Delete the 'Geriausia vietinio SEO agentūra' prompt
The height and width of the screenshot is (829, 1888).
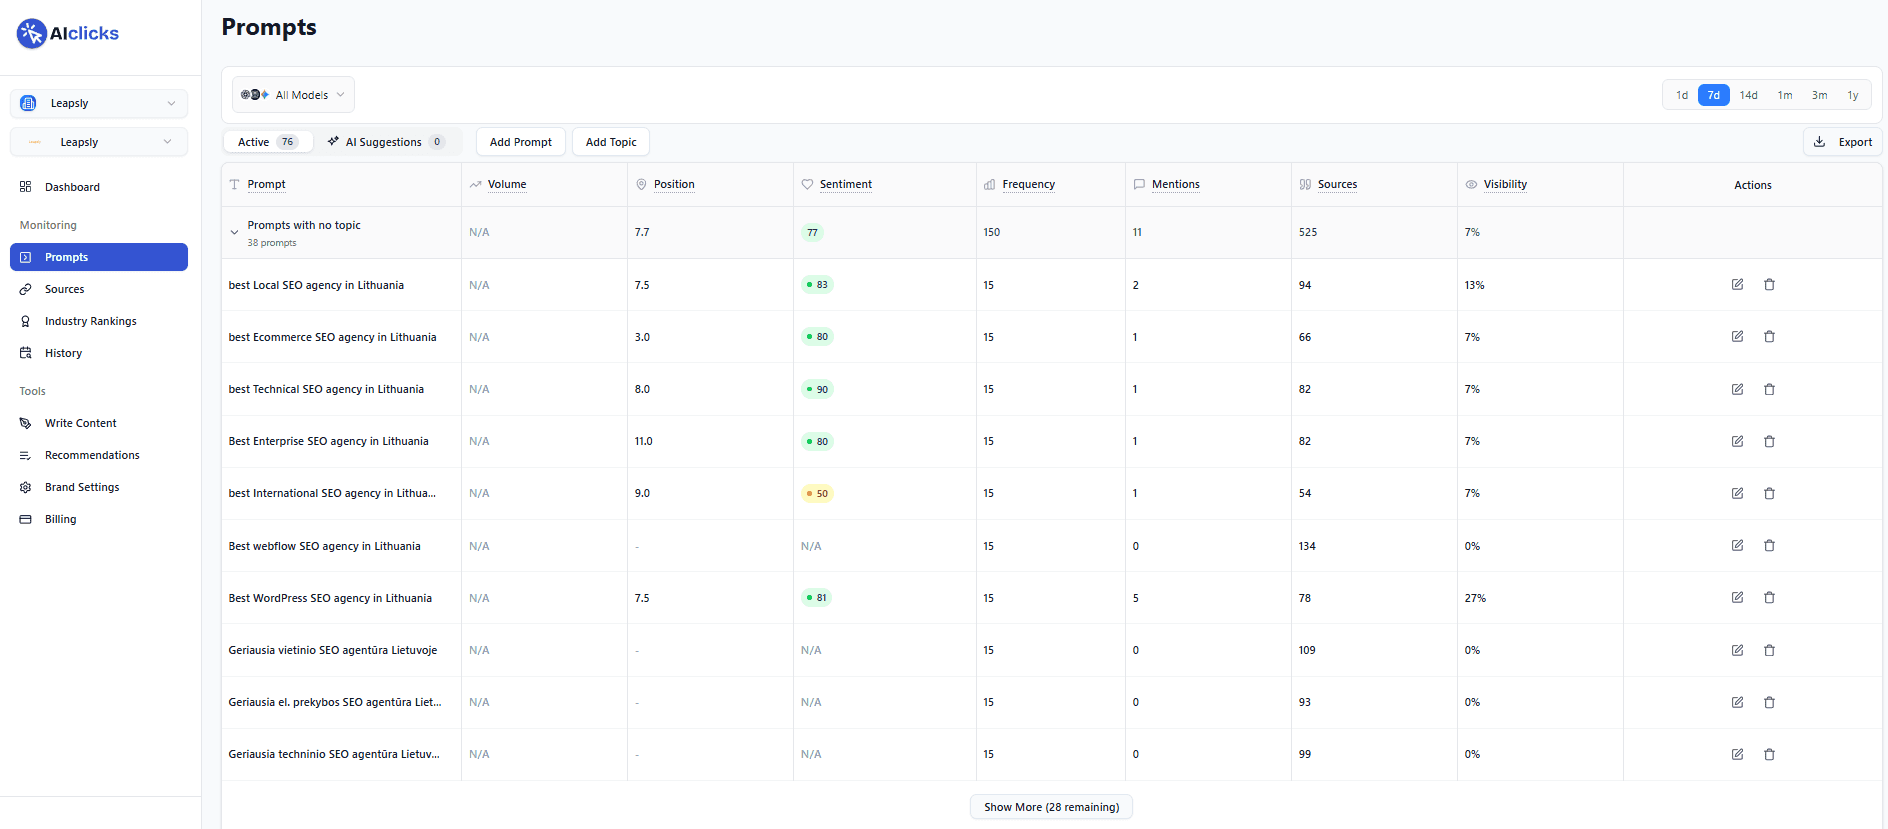pos(1769,650)
